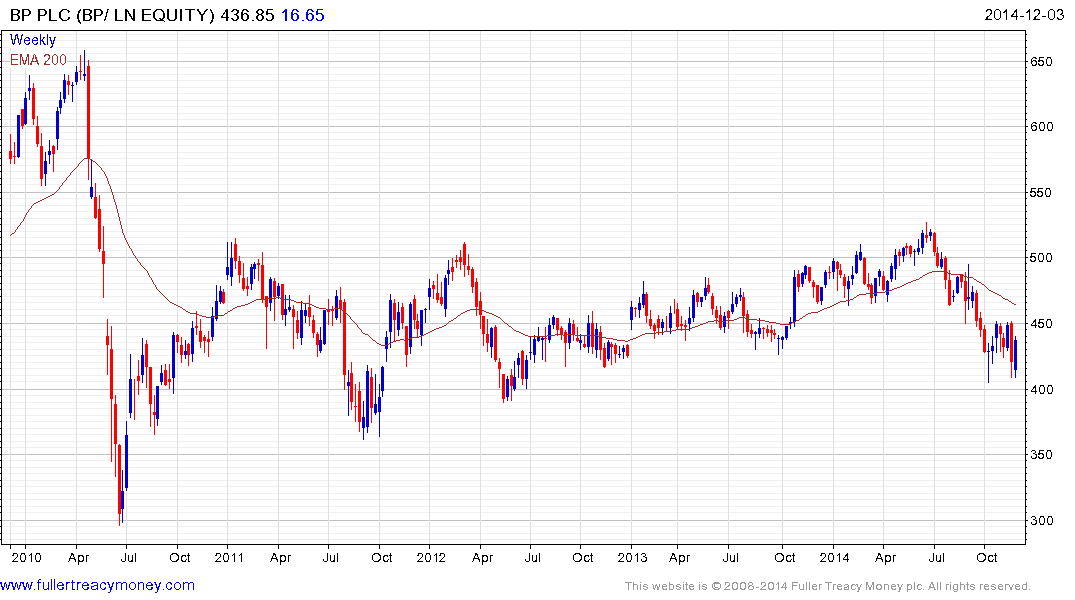Click the 2014 year axis label
Screen dimensions: 1075x600
834,557
